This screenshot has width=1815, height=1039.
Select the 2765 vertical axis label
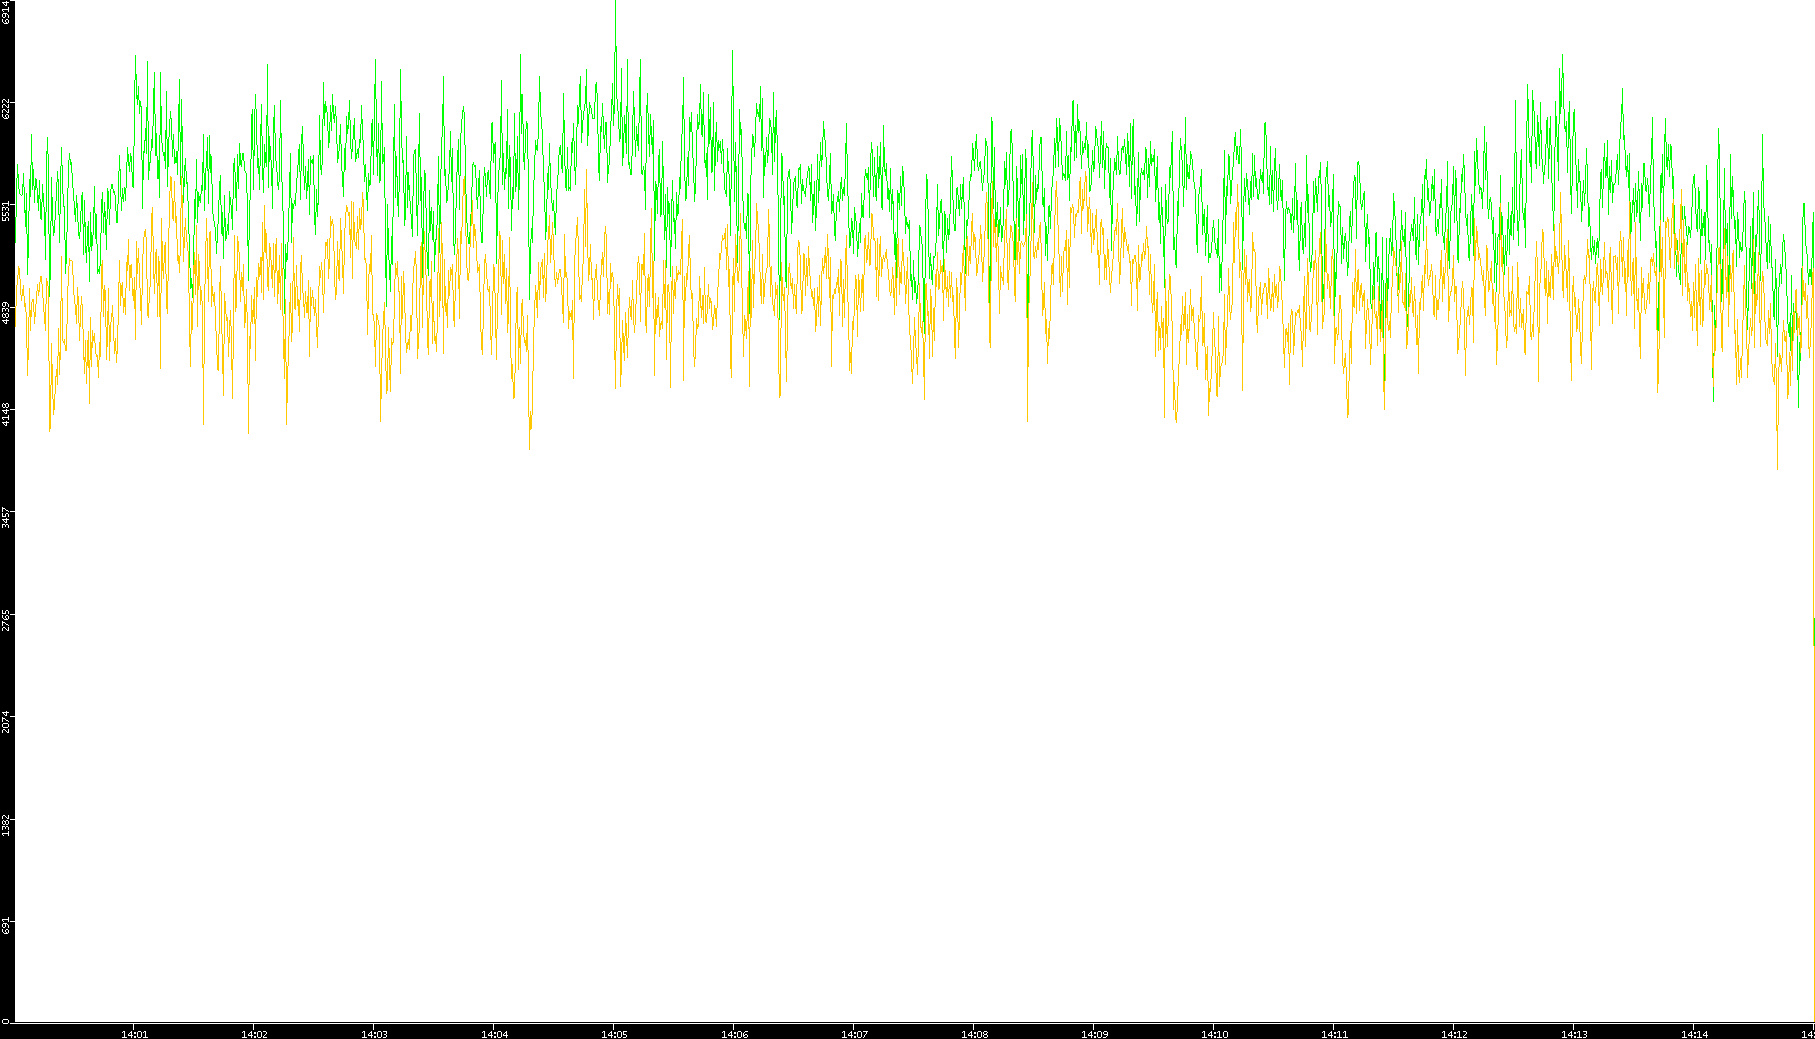point(7,620)
